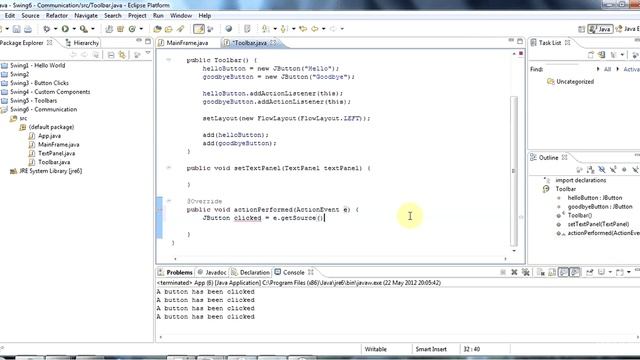The height and width of the screenshot is (360, 640).
Task: Click the All filter link in Task List
Action: (607, 69)
